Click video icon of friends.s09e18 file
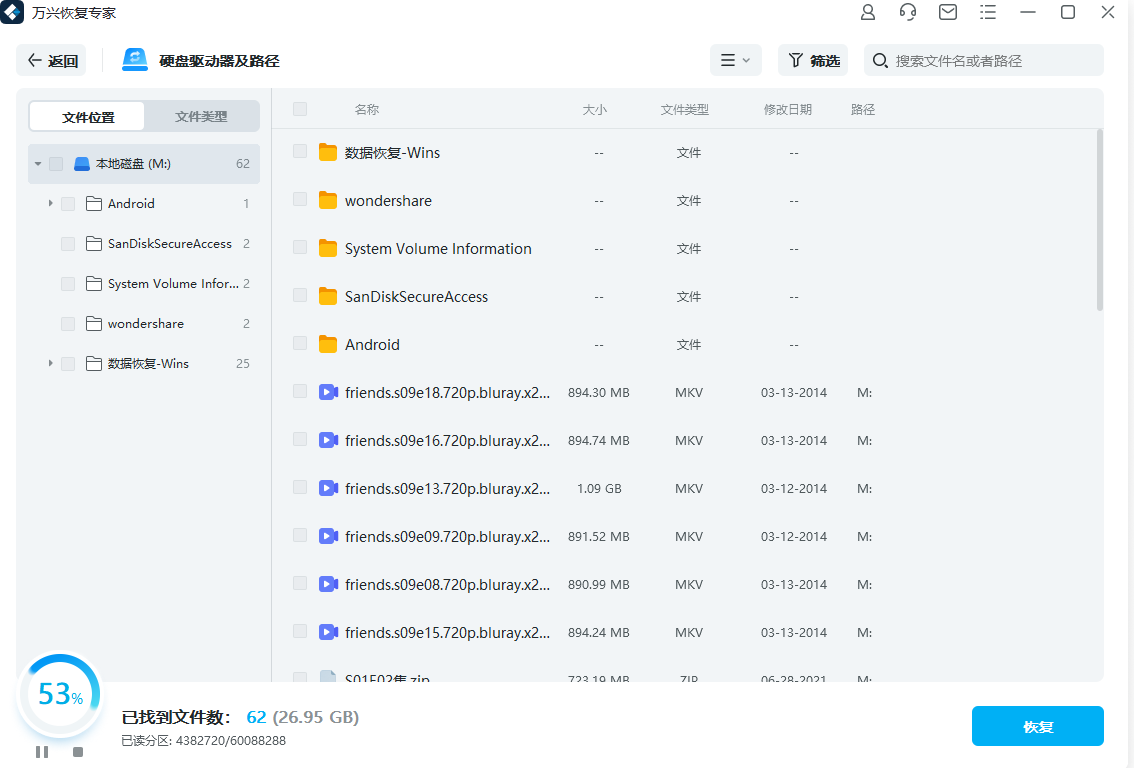 pos(328,392)
